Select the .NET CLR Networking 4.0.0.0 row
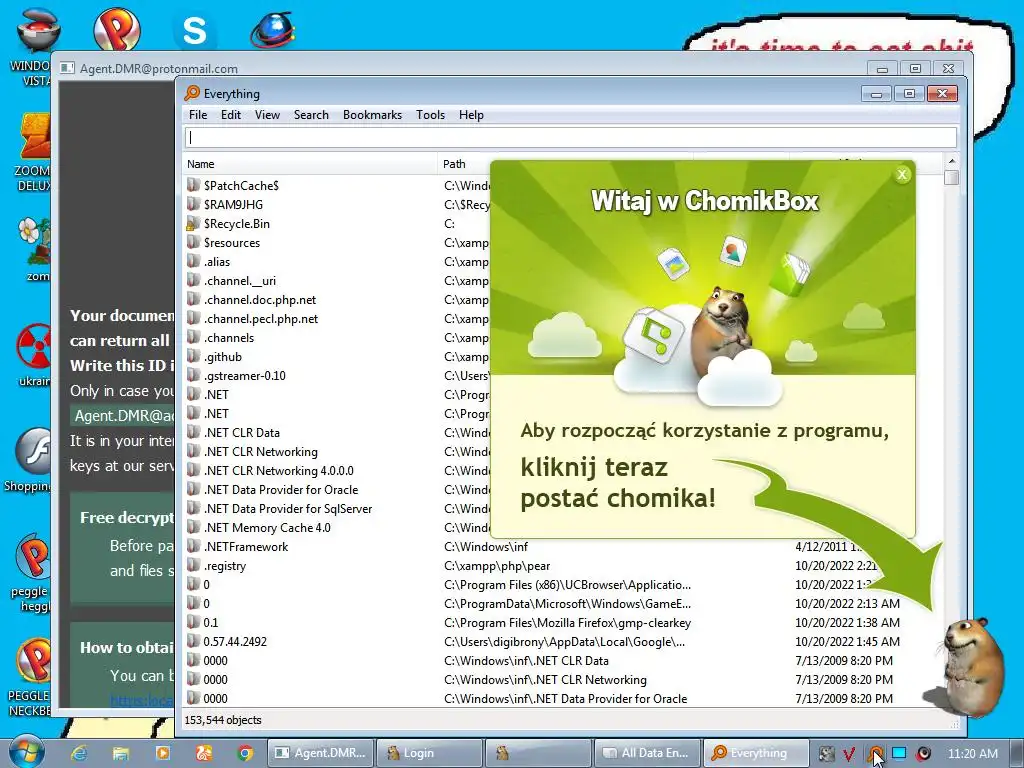This screenshot has width=1024, height=768. [278, 470]
